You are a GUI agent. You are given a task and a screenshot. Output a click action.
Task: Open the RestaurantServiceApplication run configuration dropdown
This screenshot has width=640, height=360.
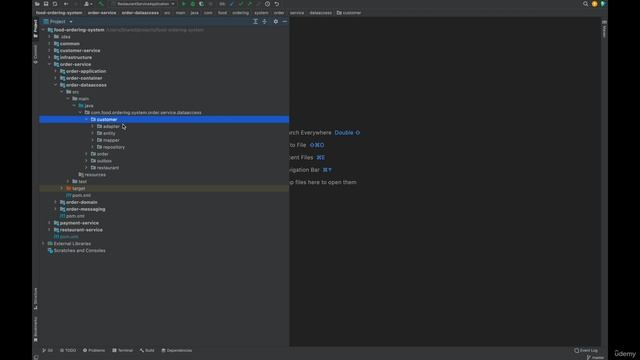point(144,4)
